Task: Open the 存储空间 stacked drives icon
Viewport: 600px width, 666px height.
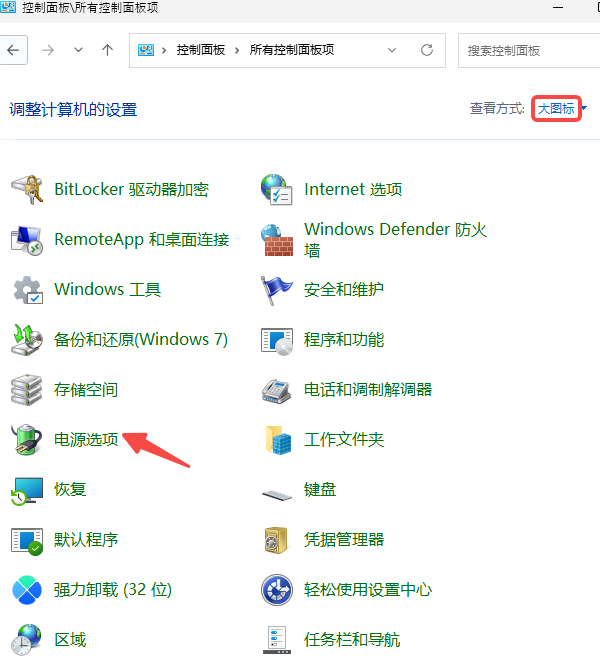Action: click(x=26, y=390)
